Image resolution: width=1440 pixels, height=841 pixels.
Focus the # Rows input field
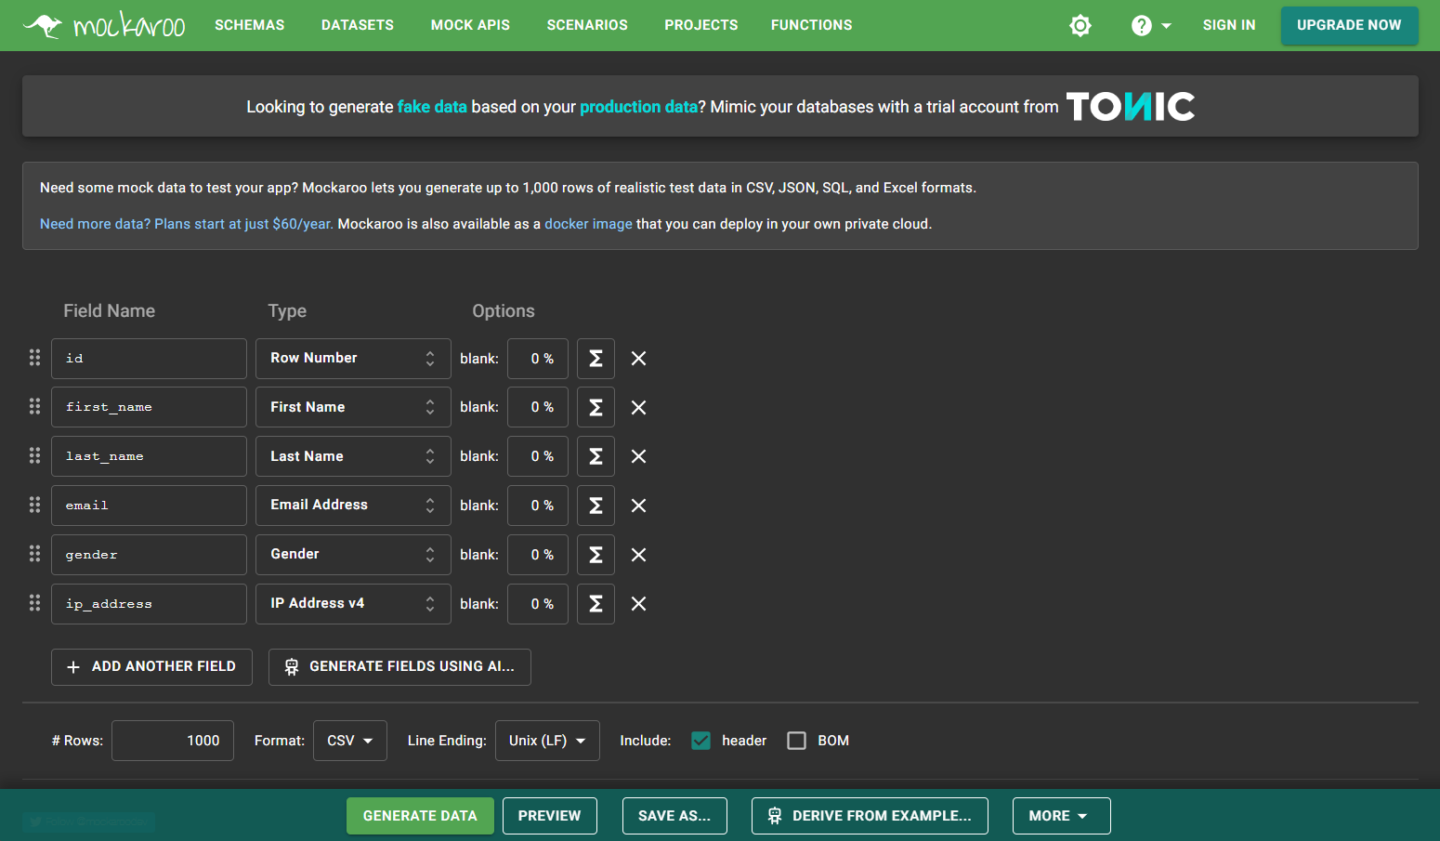172,740
